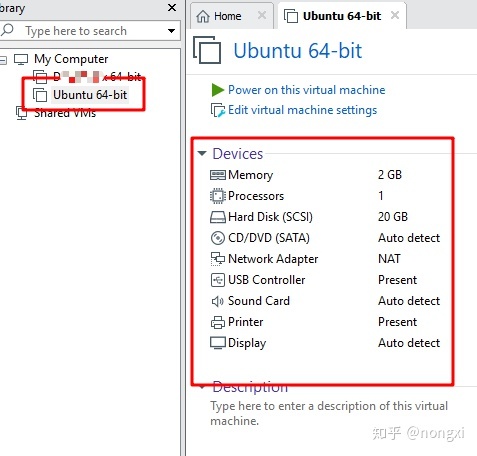This screenshot has width=477, height=456.
Task: Click Auto detect value for CD/DVD
Action: [x=409, y=238]
